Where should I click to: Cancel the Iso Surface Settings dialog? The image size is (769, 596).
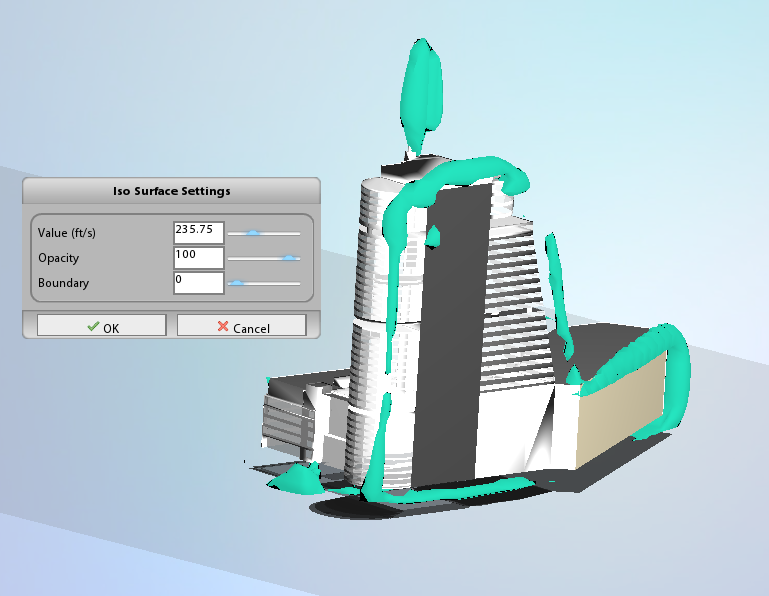242,326
